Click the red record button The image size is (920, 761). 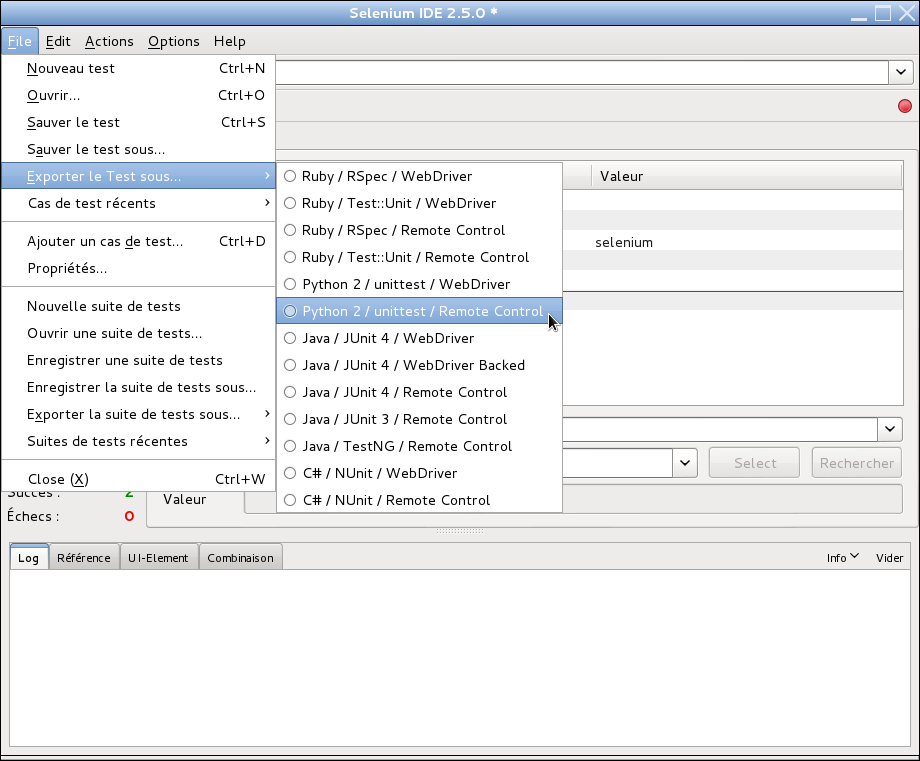tap(905, 106)
